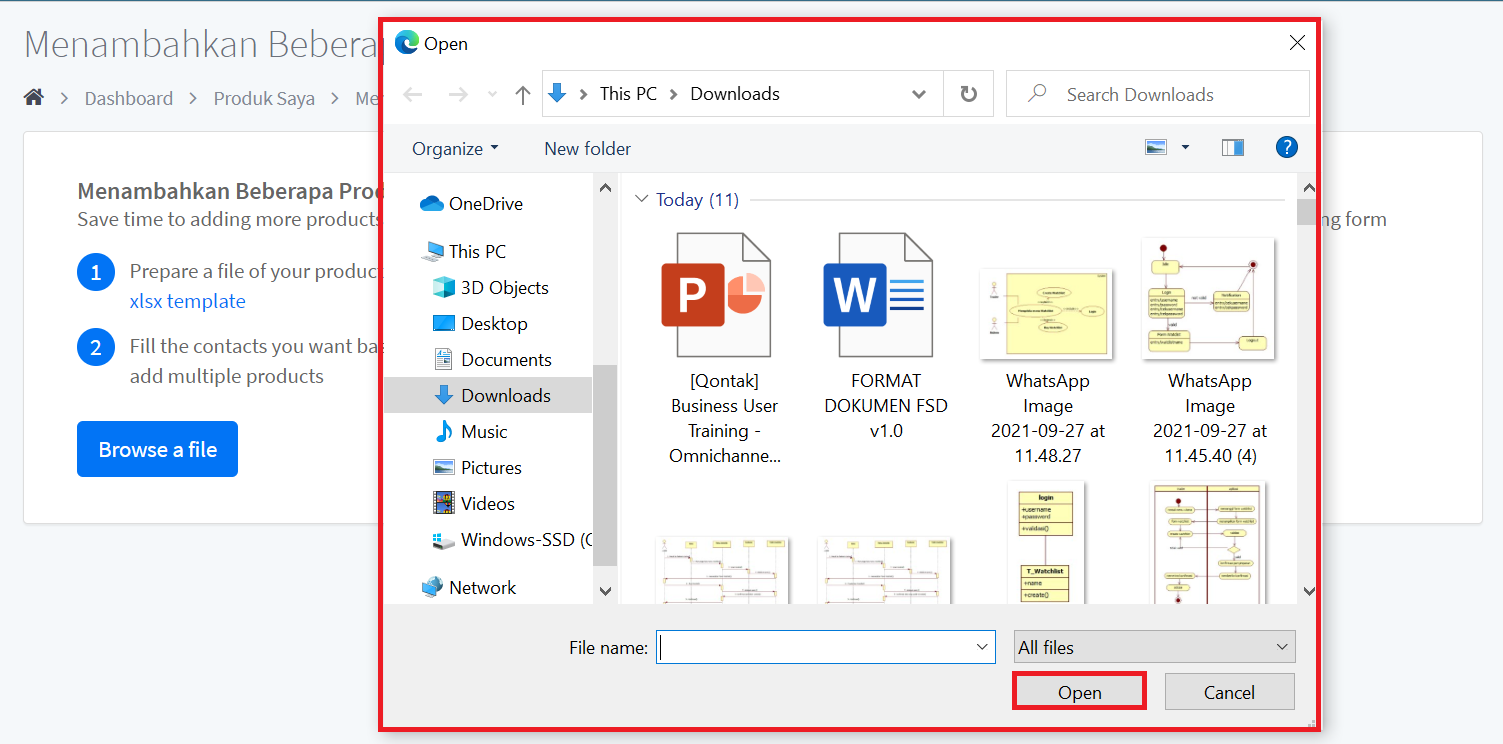This screenshot has width=1503, height=744.
Task: Collapse the 'Today (11)' group
Action: click(642, 200)
